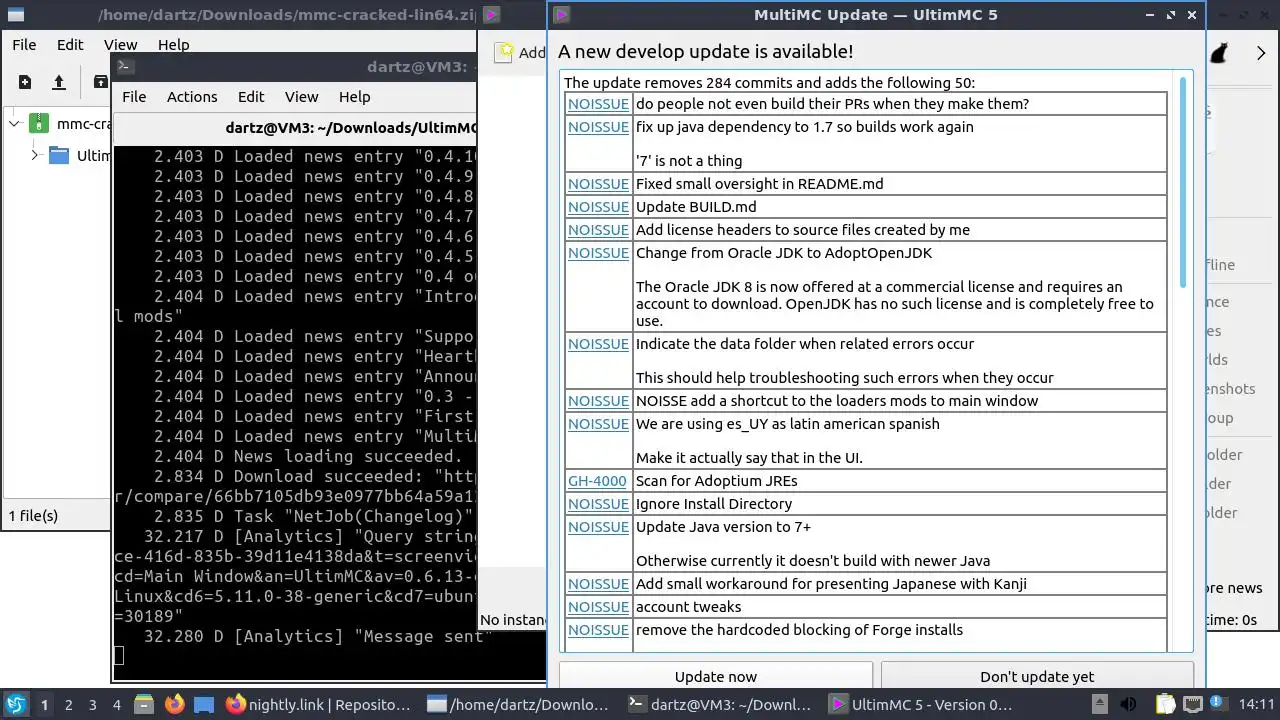Open the GH-4000 link for Adoptium JREs
Image resolution: width=1280 pixels, height=720 pixels.
tap(597, 481)
